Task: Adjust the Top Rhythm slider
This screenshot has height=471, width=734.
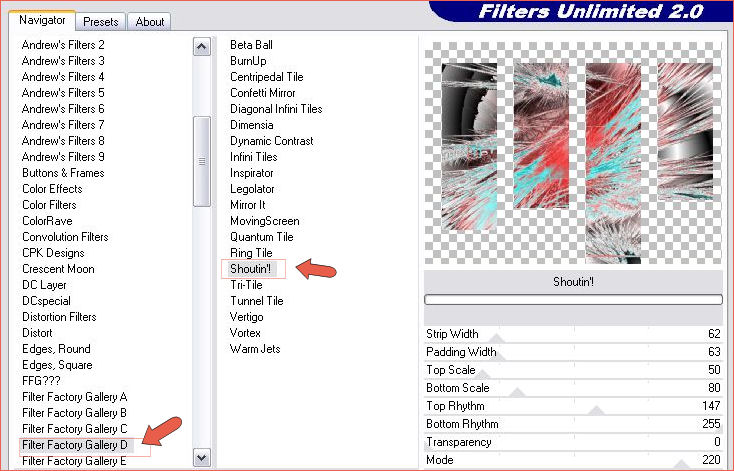Action: click(x=573, y=406)
